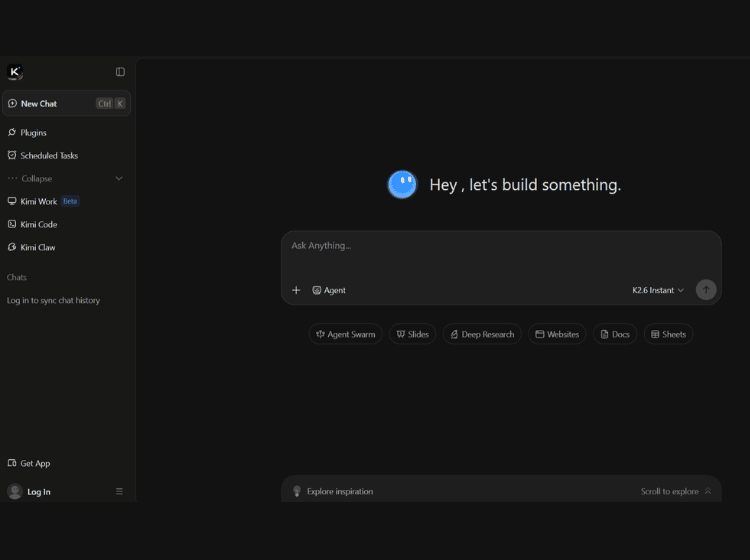Select the Agent Swarm chip
Viewport: 750px width, 560px height.
(x=345, y=334)
